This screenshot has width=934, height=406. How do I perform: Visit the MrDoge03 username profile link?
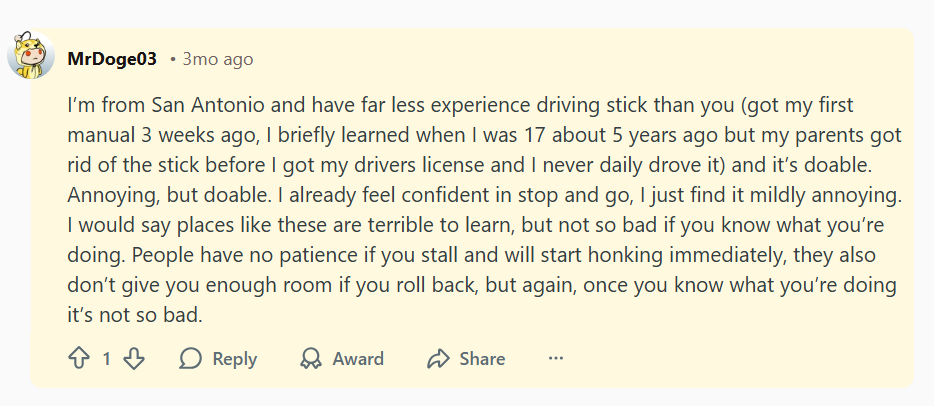click(x=112, y=59)
